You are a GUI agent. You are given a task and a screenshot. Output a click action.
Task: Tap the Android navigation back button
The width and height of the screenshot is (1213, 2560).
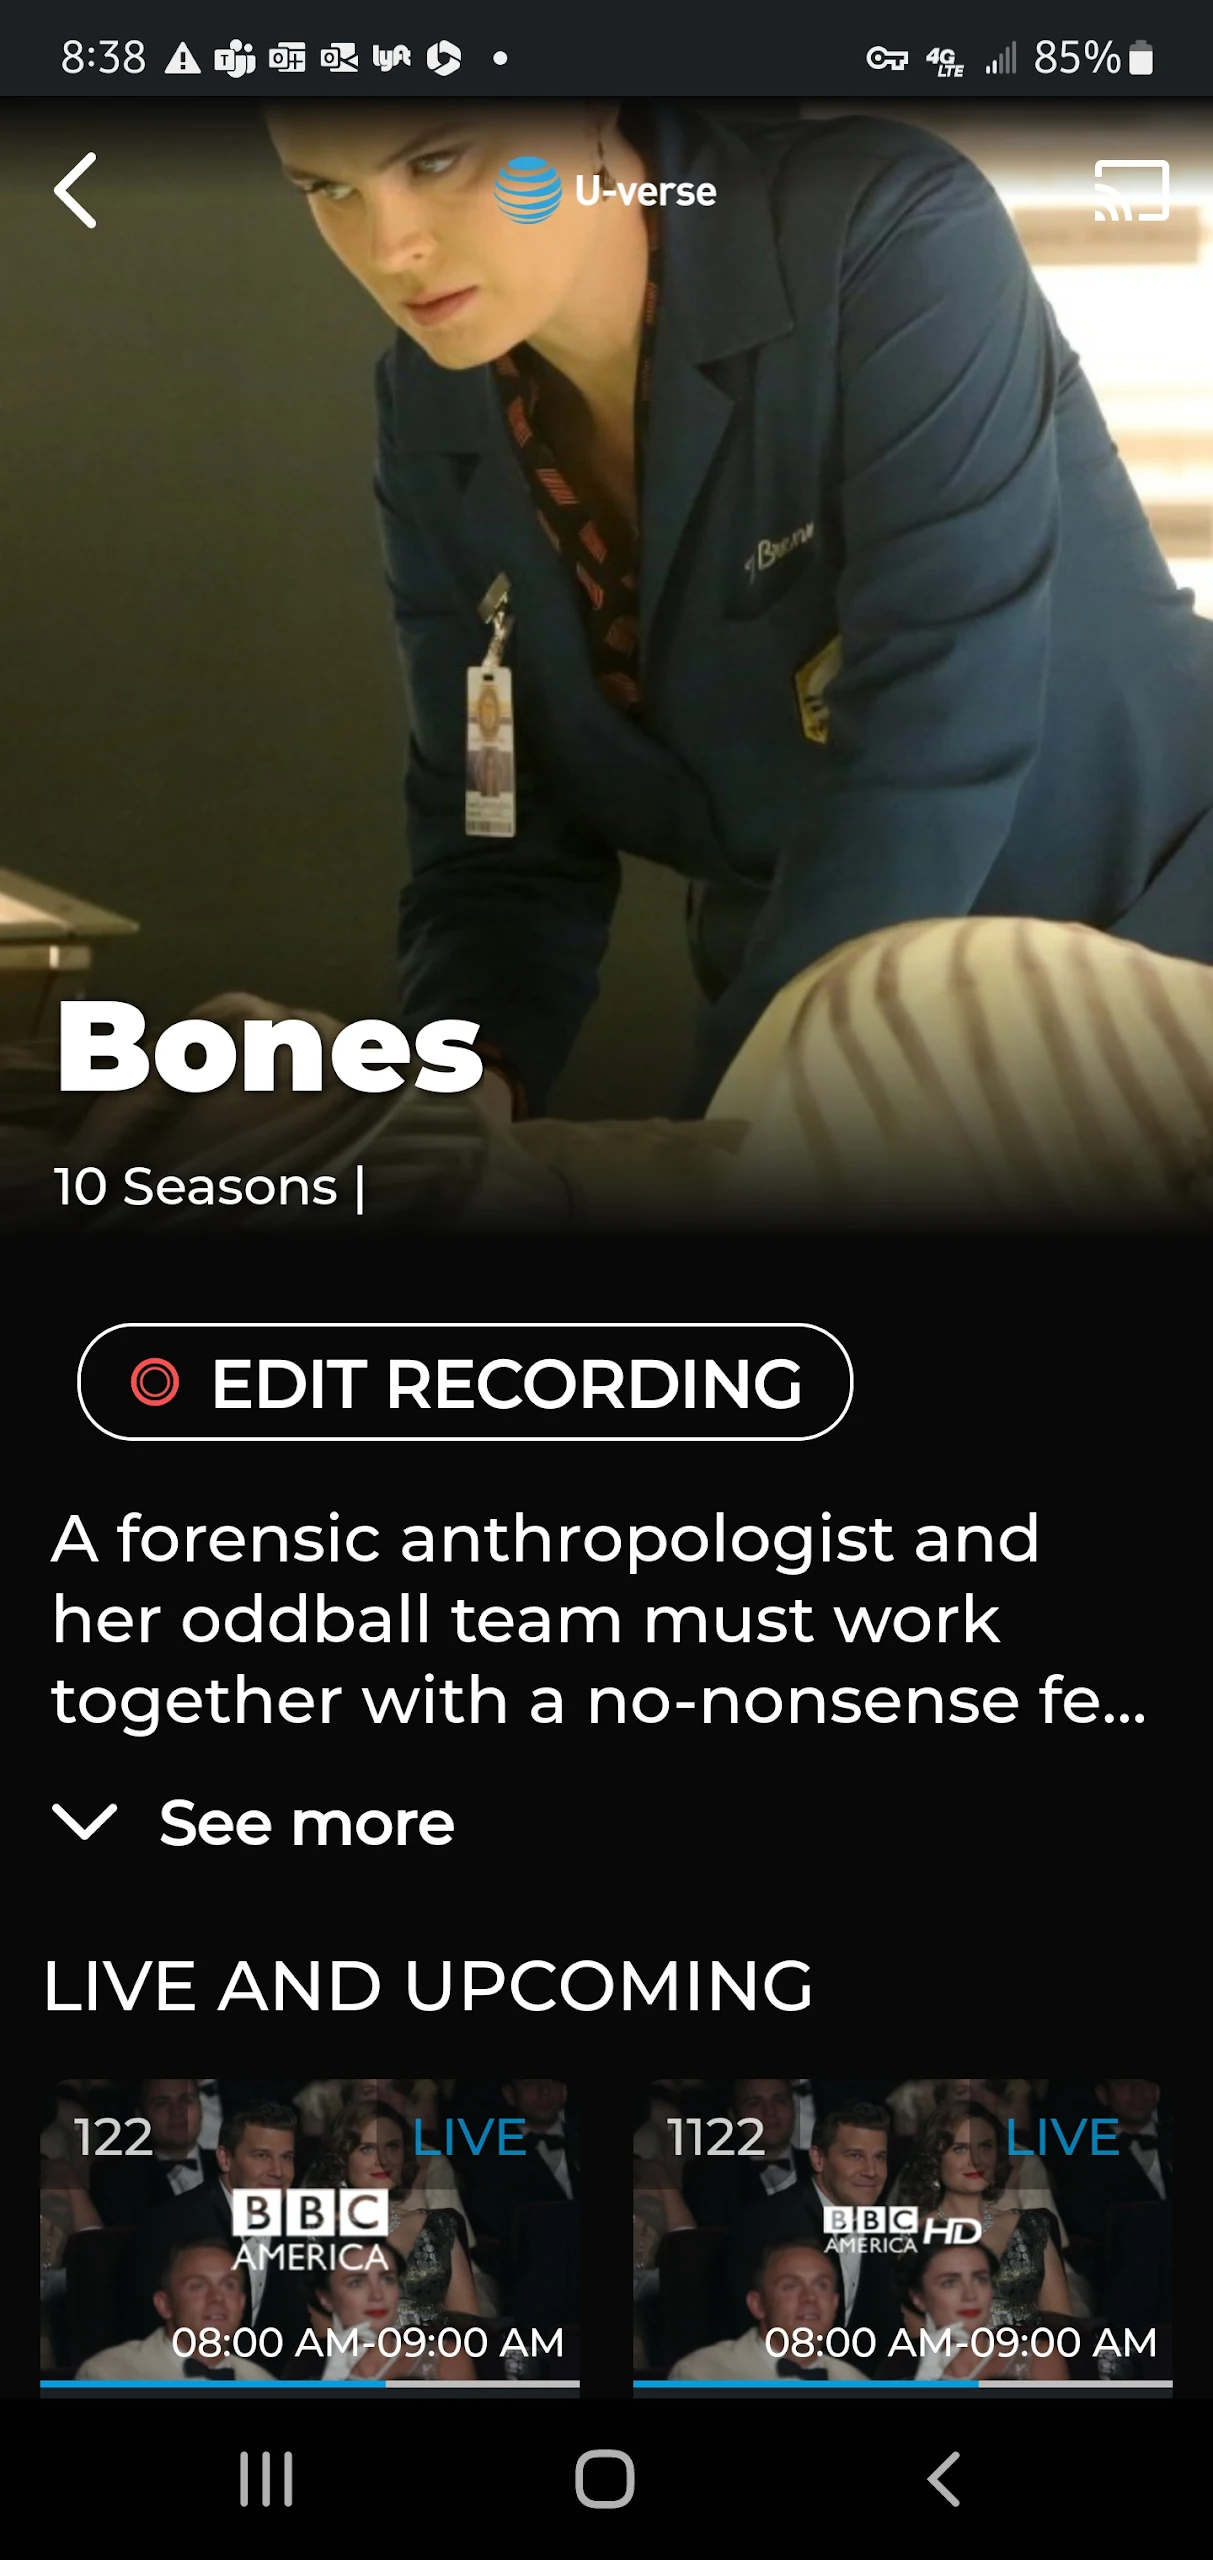[943, 2479]
